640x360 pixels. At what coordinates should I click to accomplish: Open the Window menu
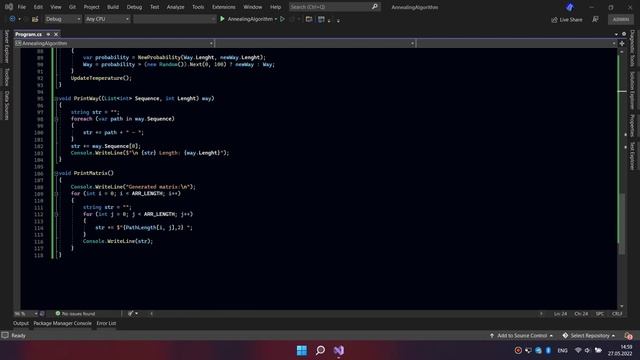click(253, 7)
